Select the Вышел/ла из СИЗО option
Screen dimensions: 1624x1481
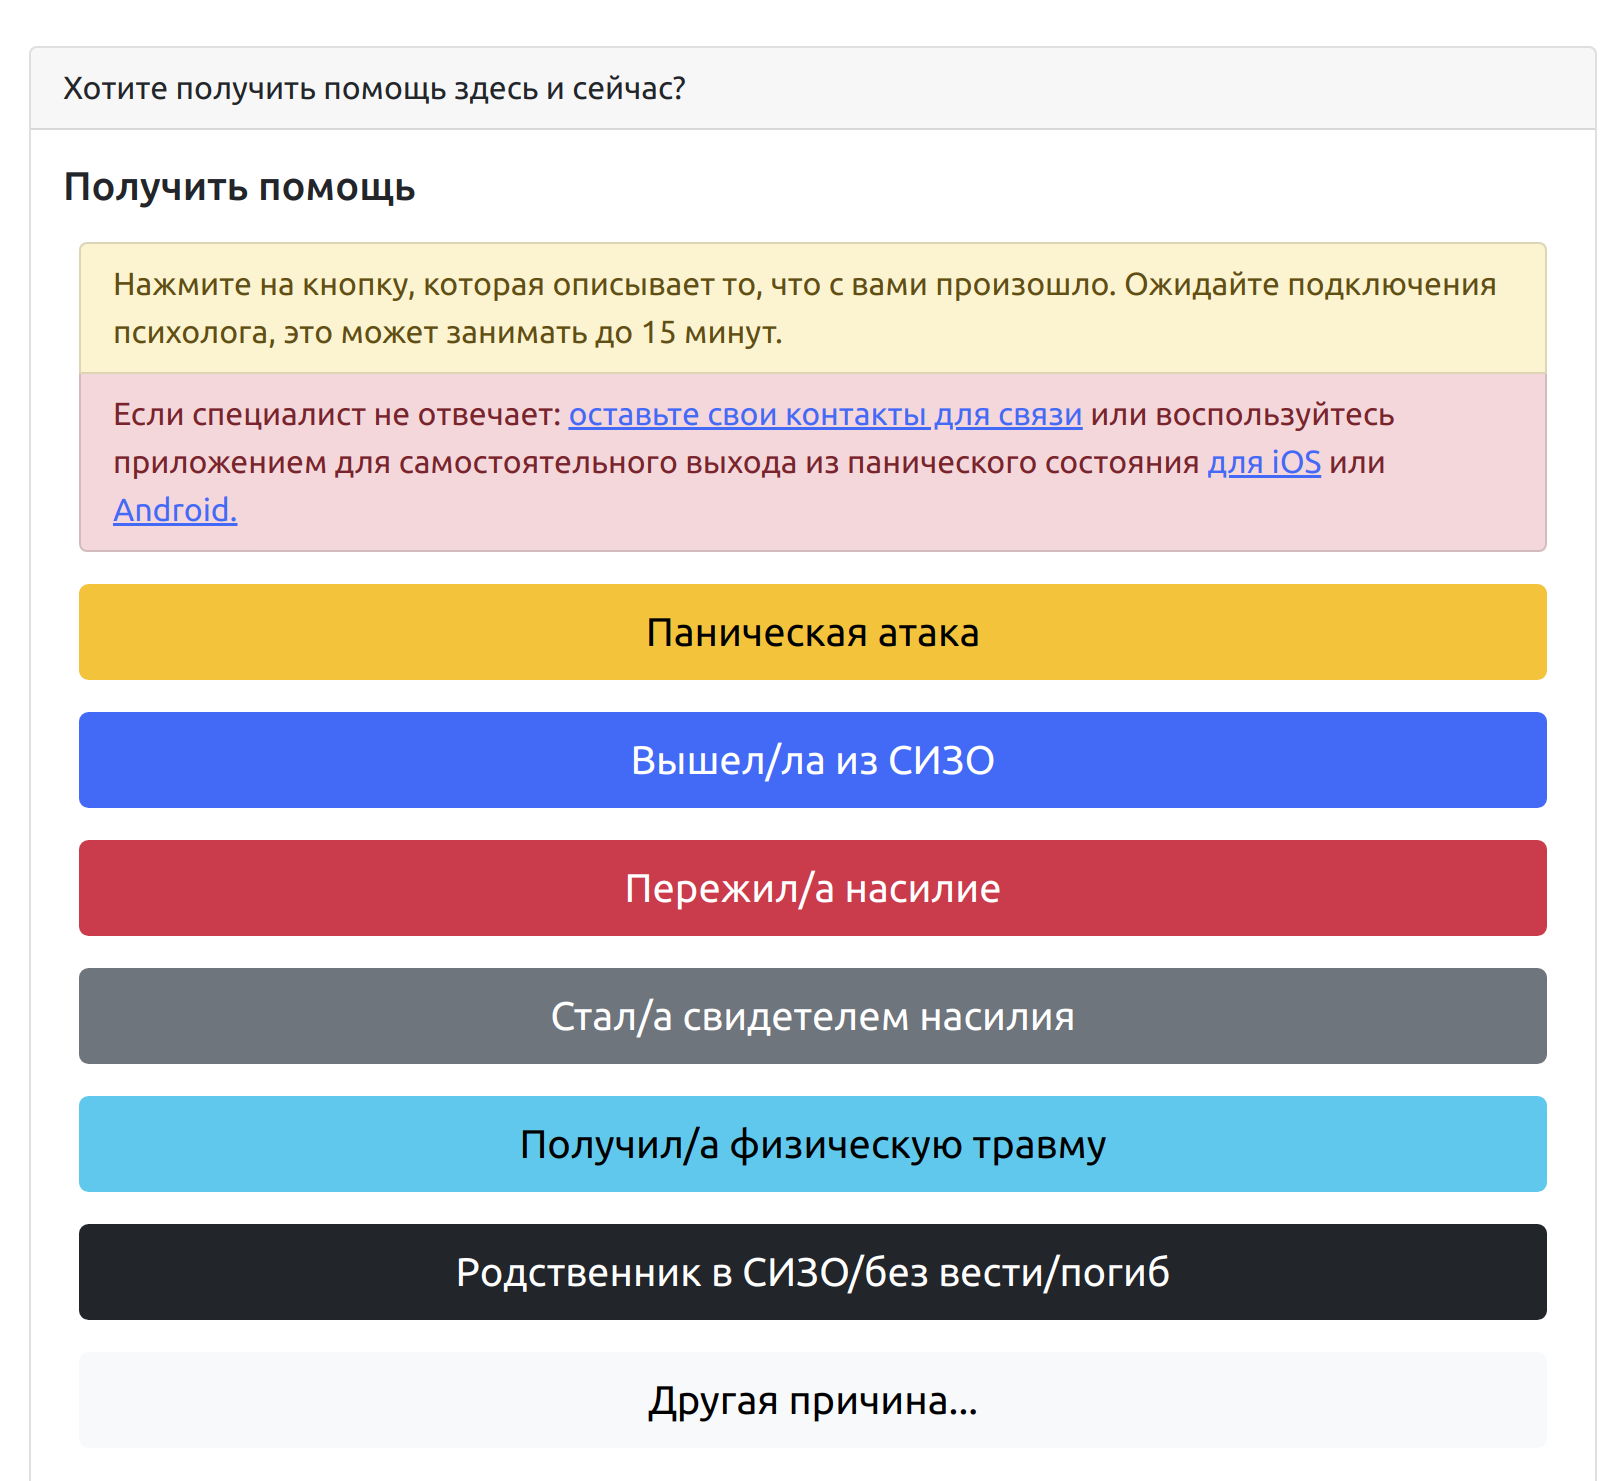[812, 760]
